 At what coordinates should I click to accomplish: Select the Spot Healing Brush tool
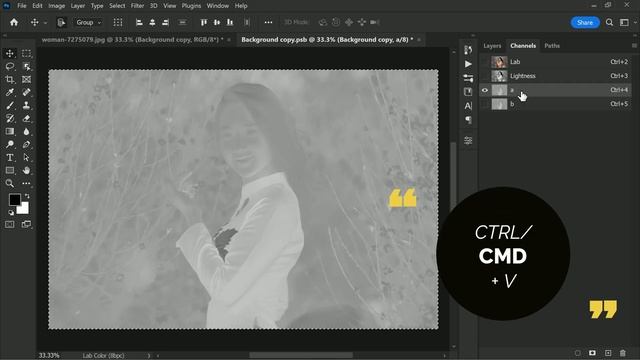tap(27, 93)
